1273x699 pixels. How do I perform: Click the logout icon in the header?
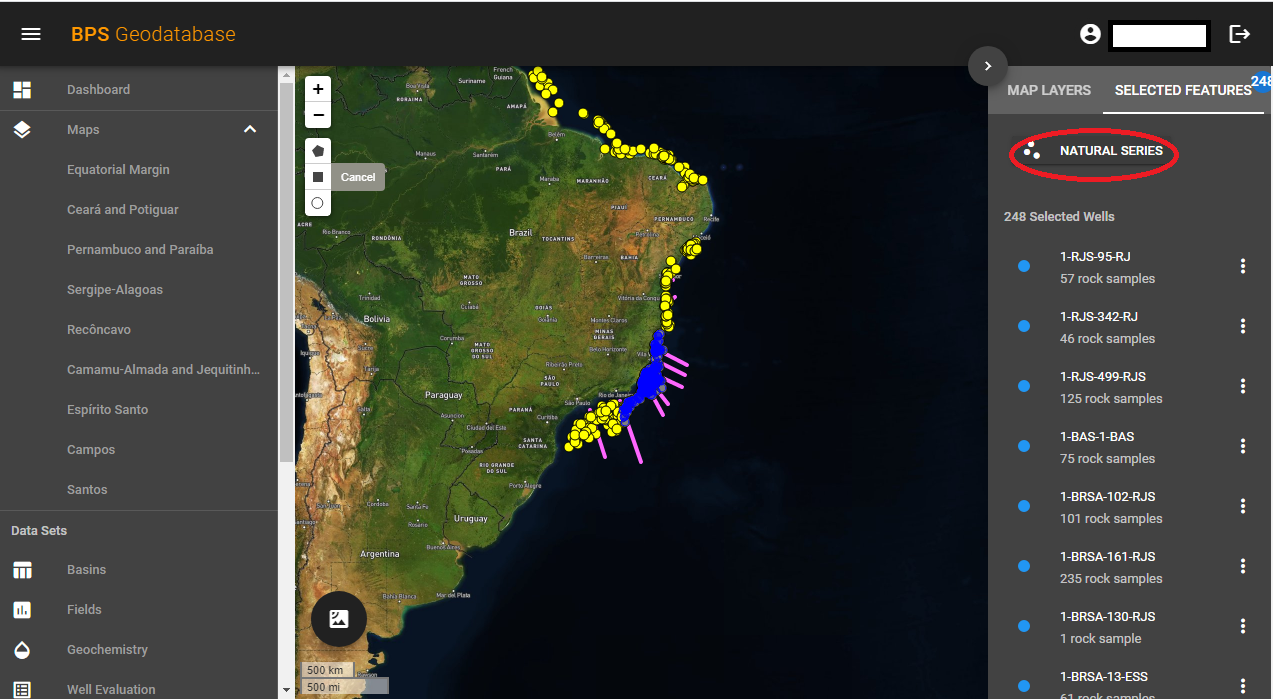click(x=1239, y=33)
